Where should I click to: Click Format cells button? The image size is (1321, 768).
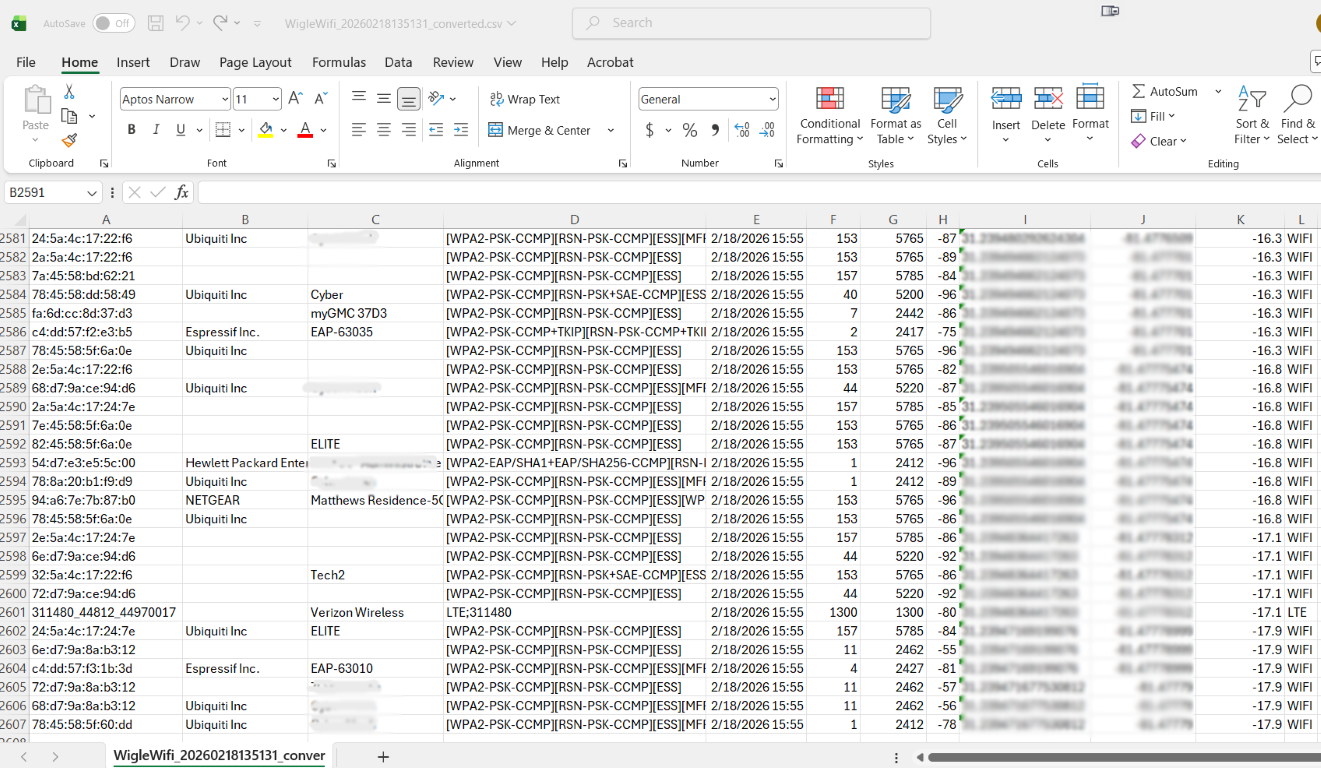[x=1090, y=115]
